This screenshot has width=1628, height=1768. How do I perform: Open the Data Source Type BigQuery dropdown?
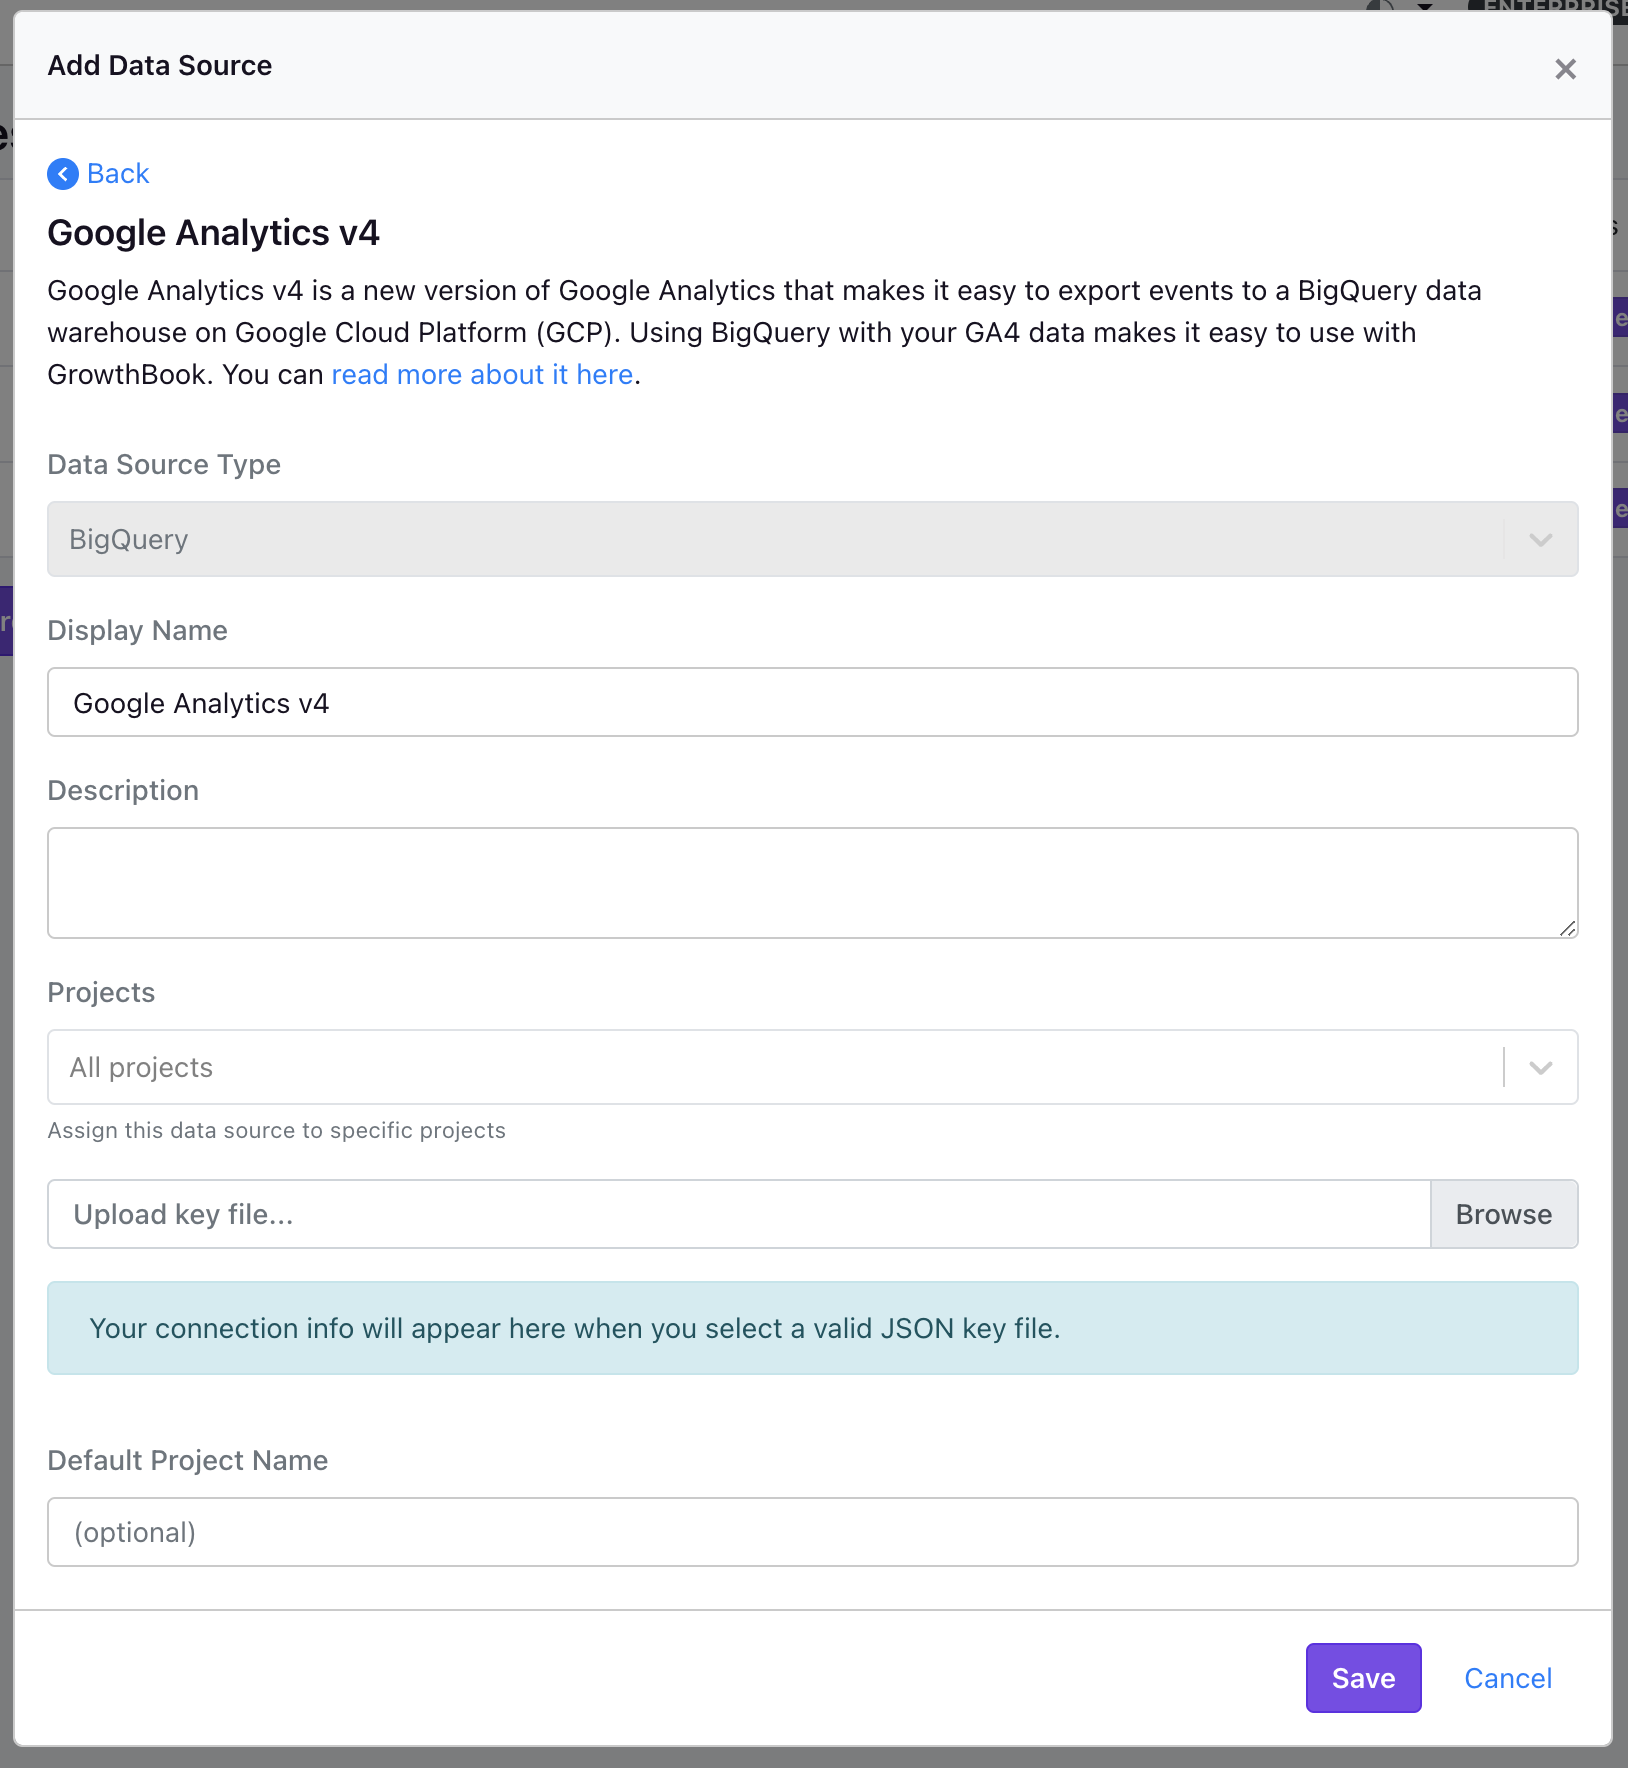click(x=812, y=539)
